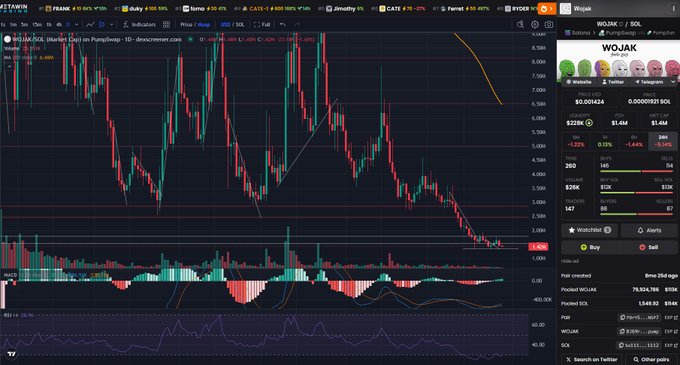This screenshot has height=365, width=680.
Task: Click the liquidity lock icon
Action: [x=589, y=123]
